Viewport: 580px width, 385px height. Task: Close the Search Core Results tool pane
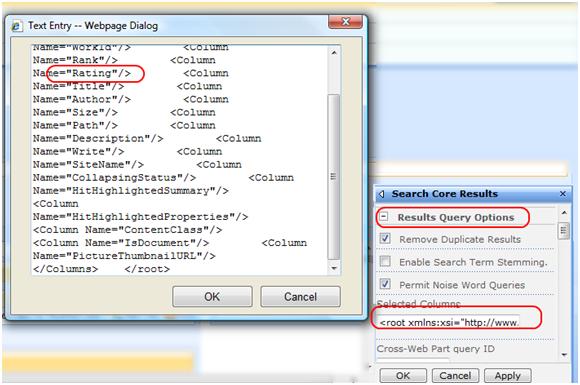point(563,194)
